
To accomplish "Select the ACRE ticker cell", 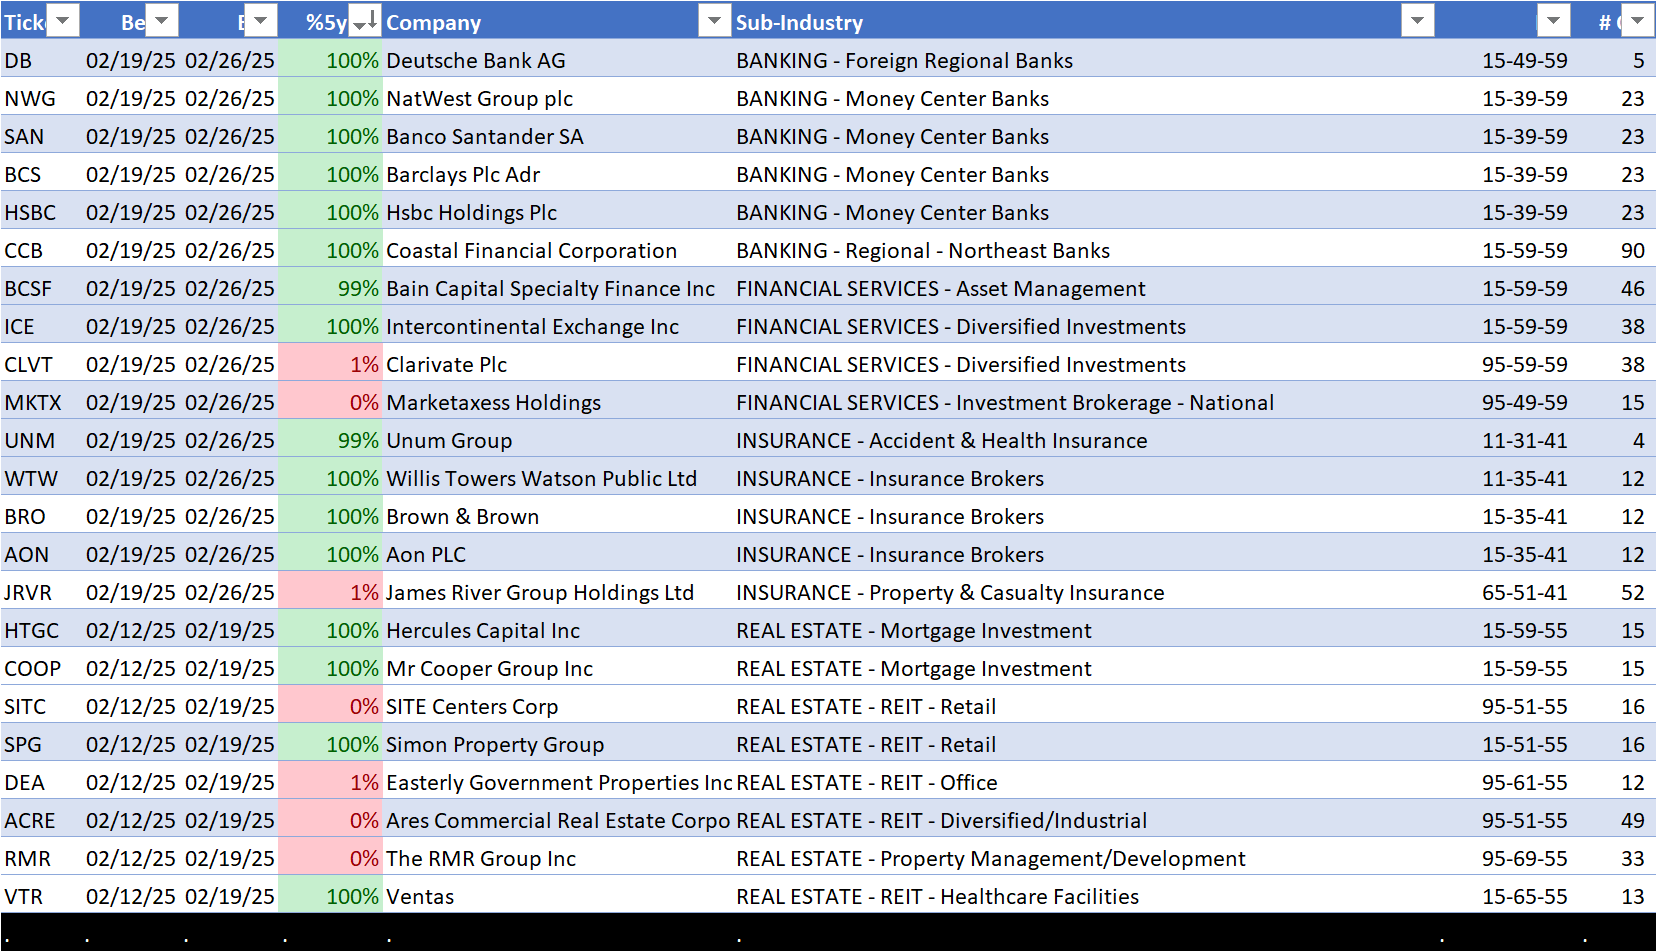I will coord(41,820).
